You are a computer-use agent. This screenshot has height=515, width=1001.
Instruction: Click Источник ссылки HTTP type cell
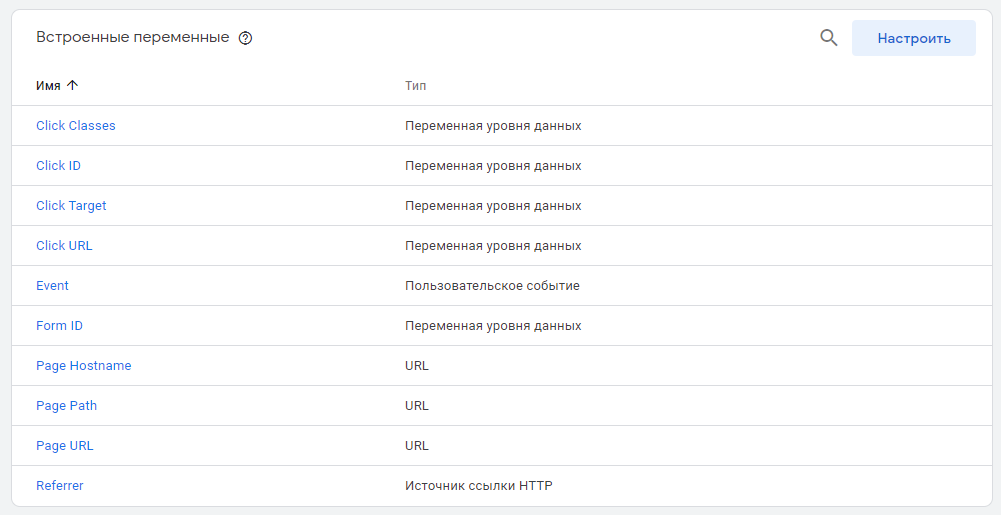point(478,486)
